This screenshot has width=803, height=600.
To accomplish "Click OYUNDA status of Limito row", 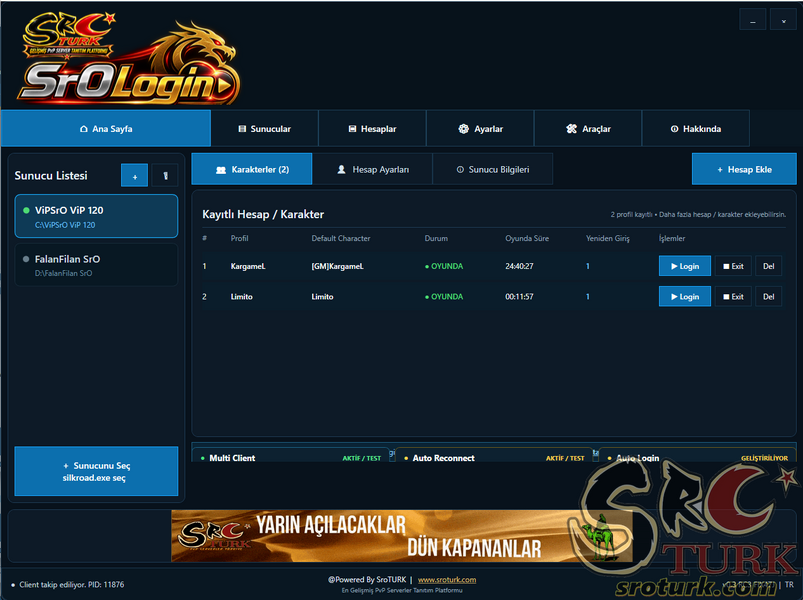I will point(444,296).
